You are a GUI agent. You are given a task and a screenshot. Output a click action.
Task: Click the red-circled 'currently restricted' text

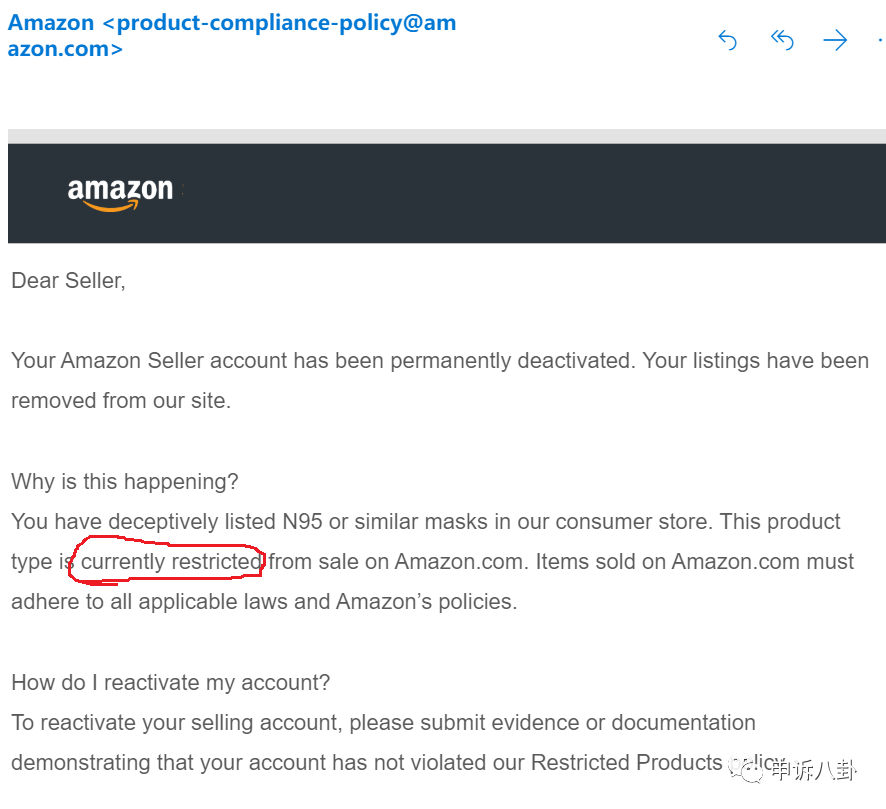click(x=171, y=562)
